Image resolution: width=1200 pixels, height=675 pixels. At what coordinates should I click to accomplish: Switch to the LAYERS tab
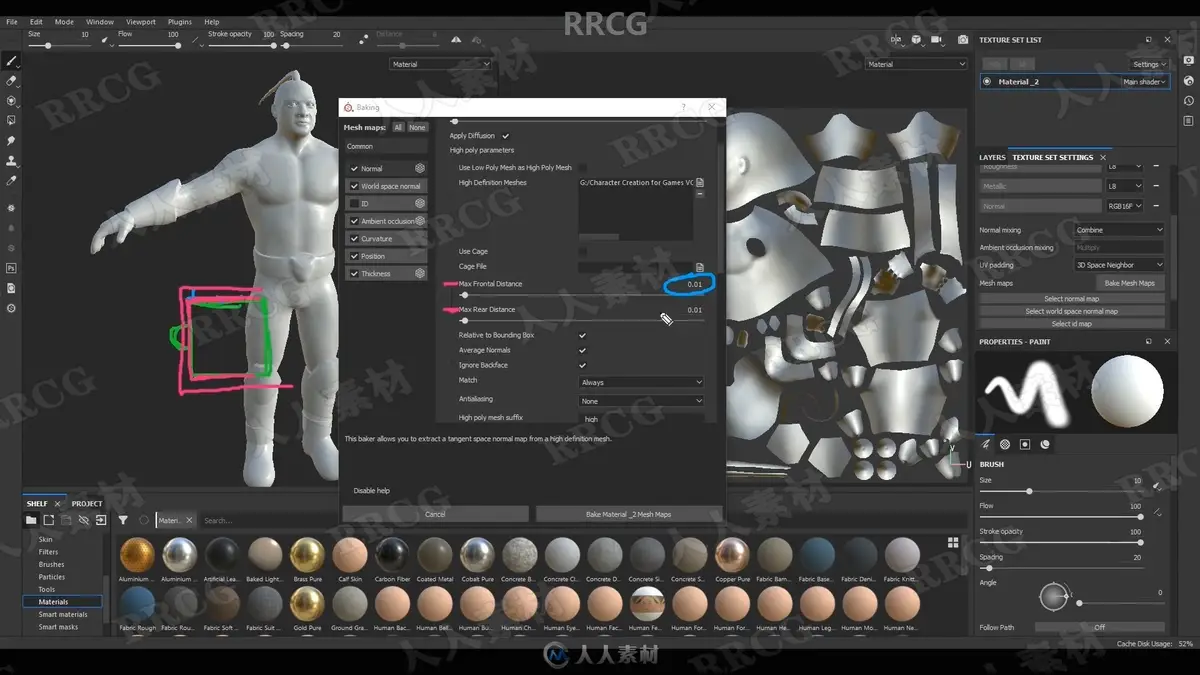coord(992,157)
